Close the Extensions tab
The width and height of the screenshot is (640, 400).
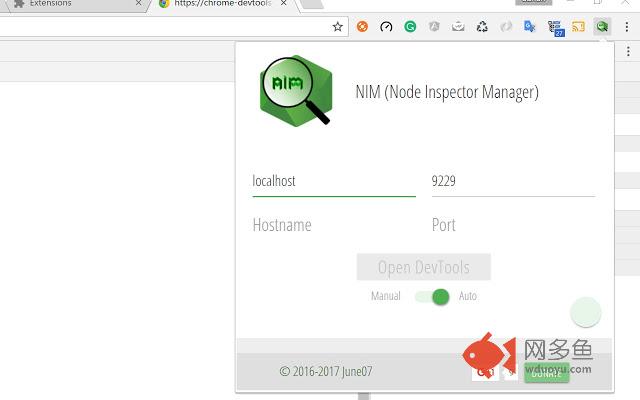tap(138, 3)
